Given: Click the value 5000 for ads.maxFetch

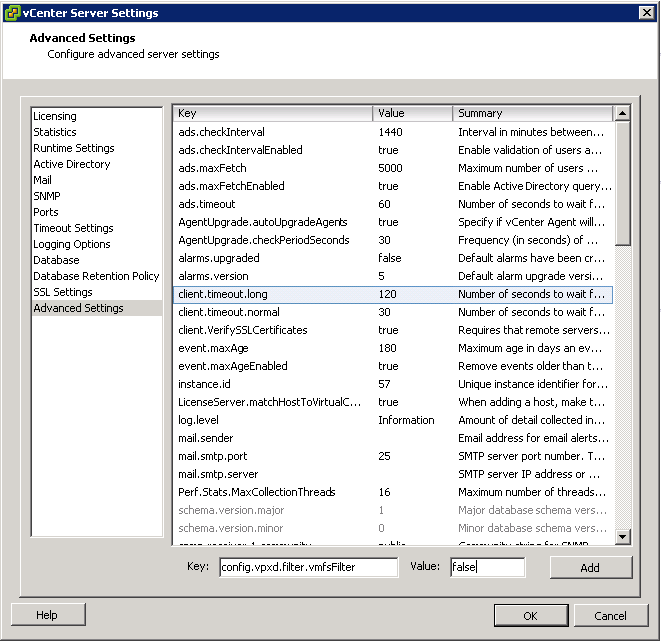Looking at the screenshot, I should click(390, 169).
